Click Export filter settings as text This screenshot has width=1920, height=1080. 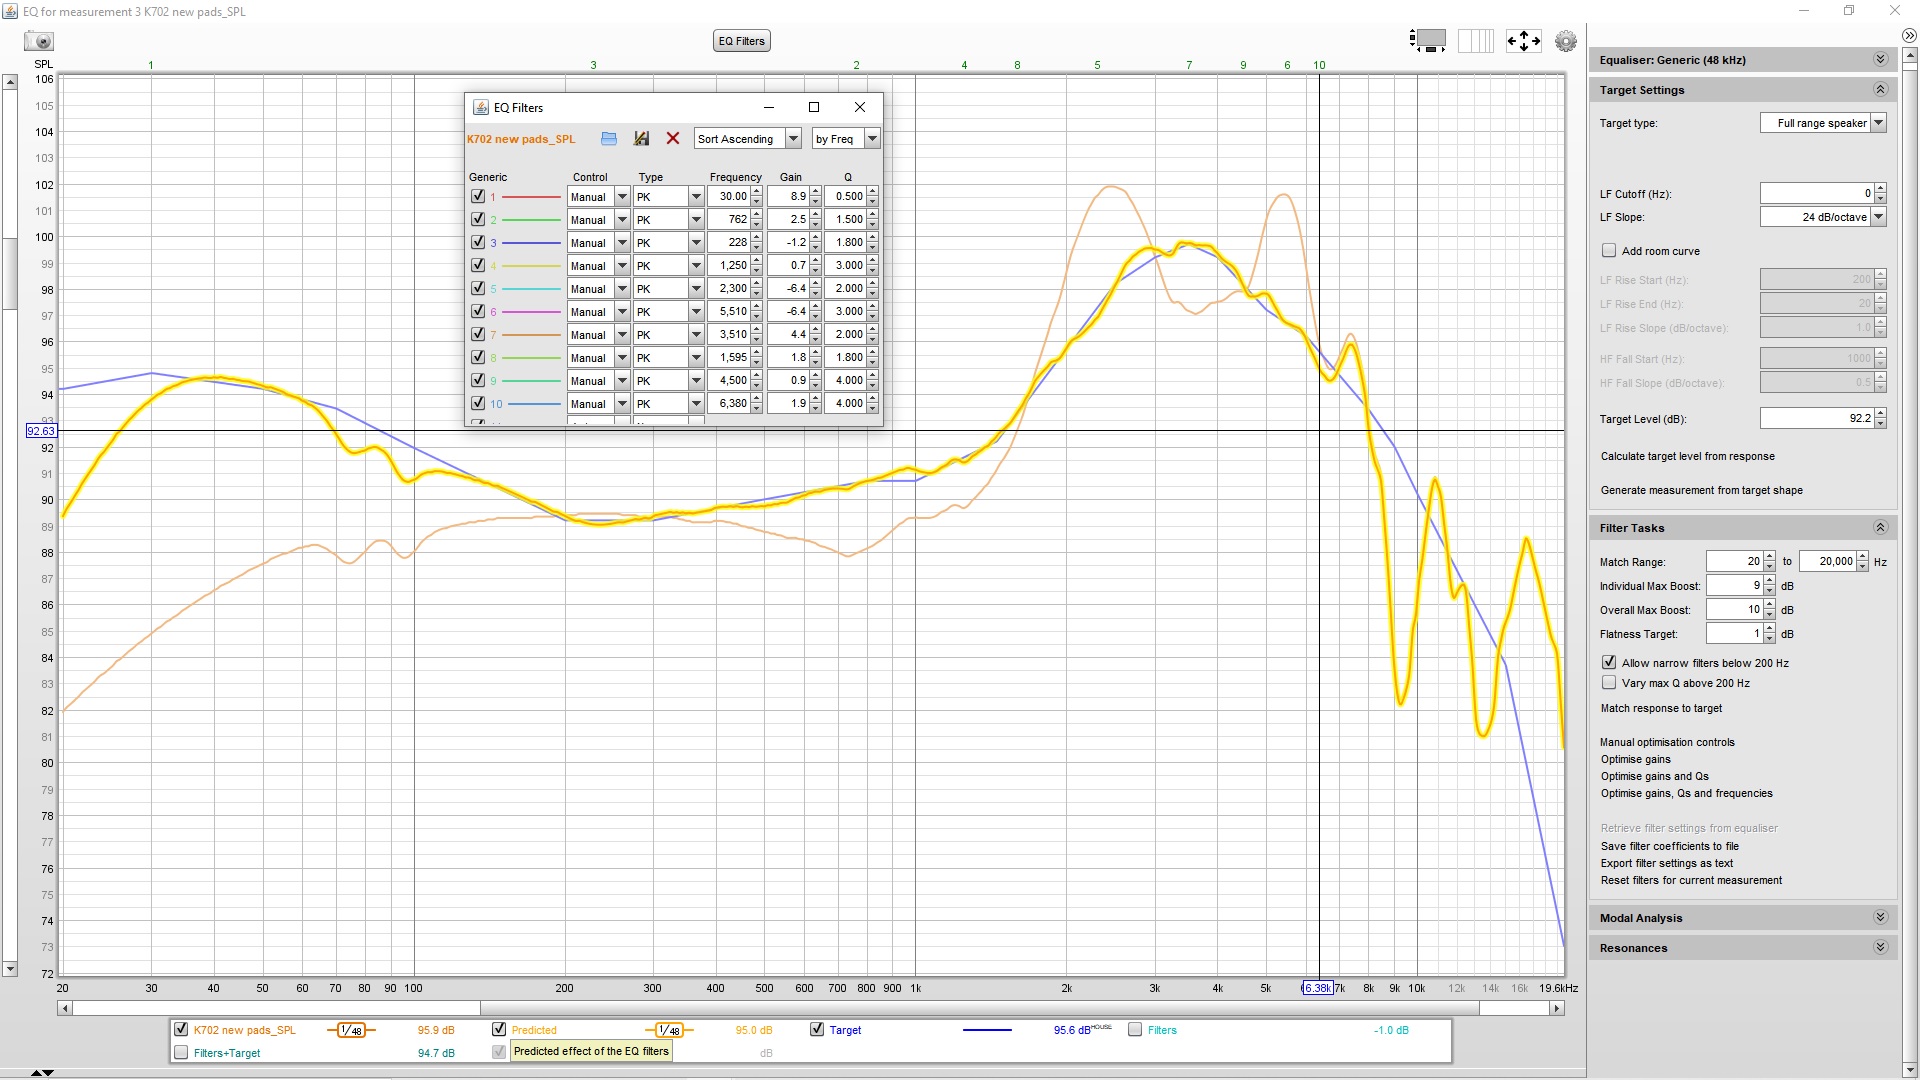pyautogui.click(x=1666, y=863)
